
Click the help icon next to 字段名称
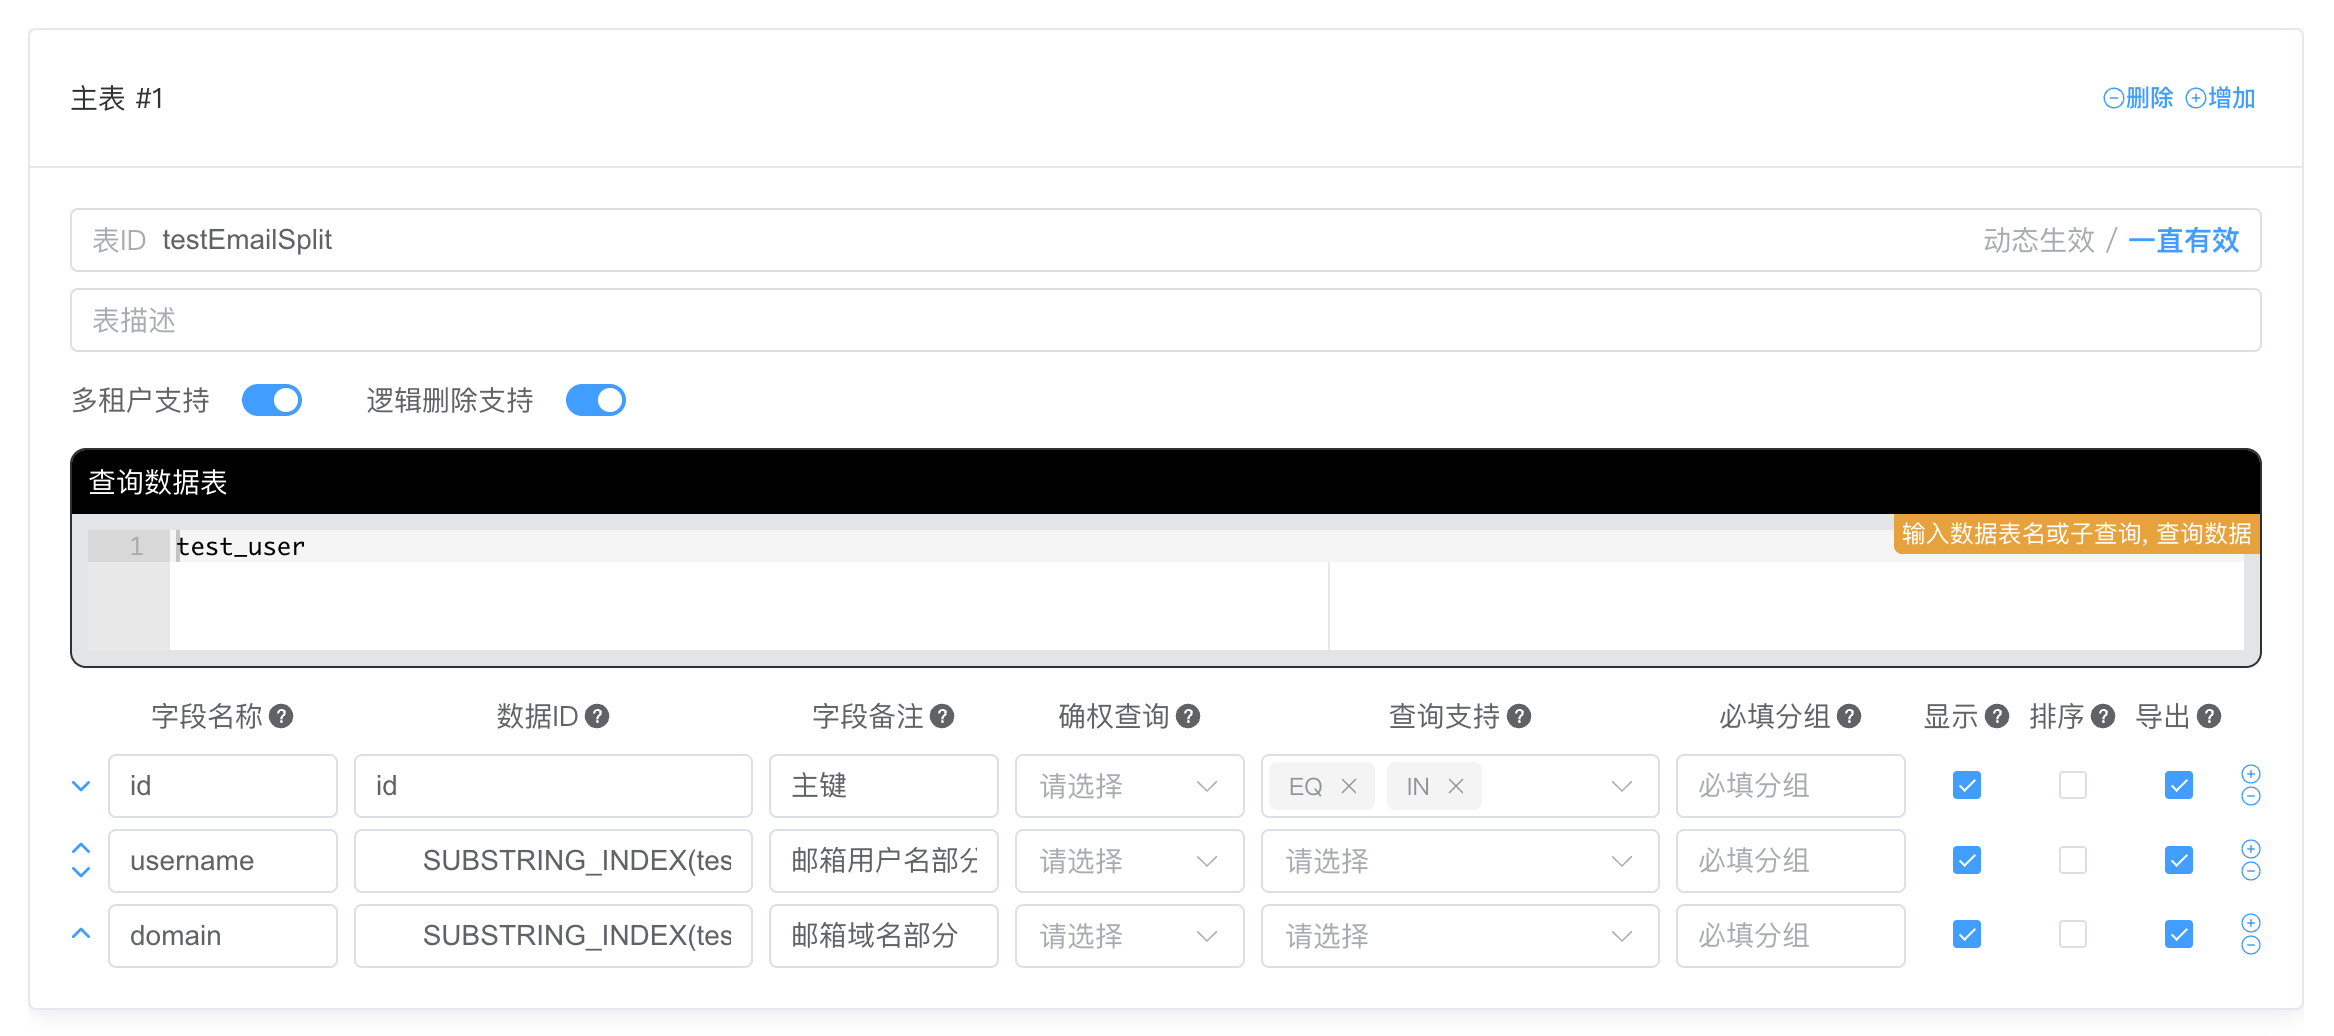[x=282, y=716]
